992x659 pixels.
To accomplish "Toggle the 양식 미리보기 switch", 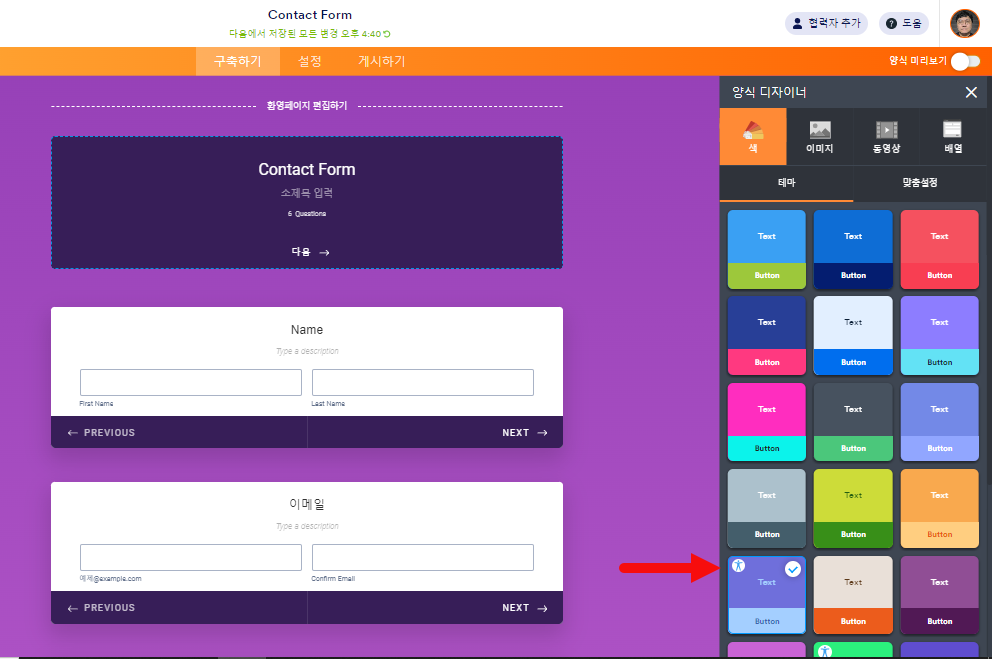I will point(965,61).
